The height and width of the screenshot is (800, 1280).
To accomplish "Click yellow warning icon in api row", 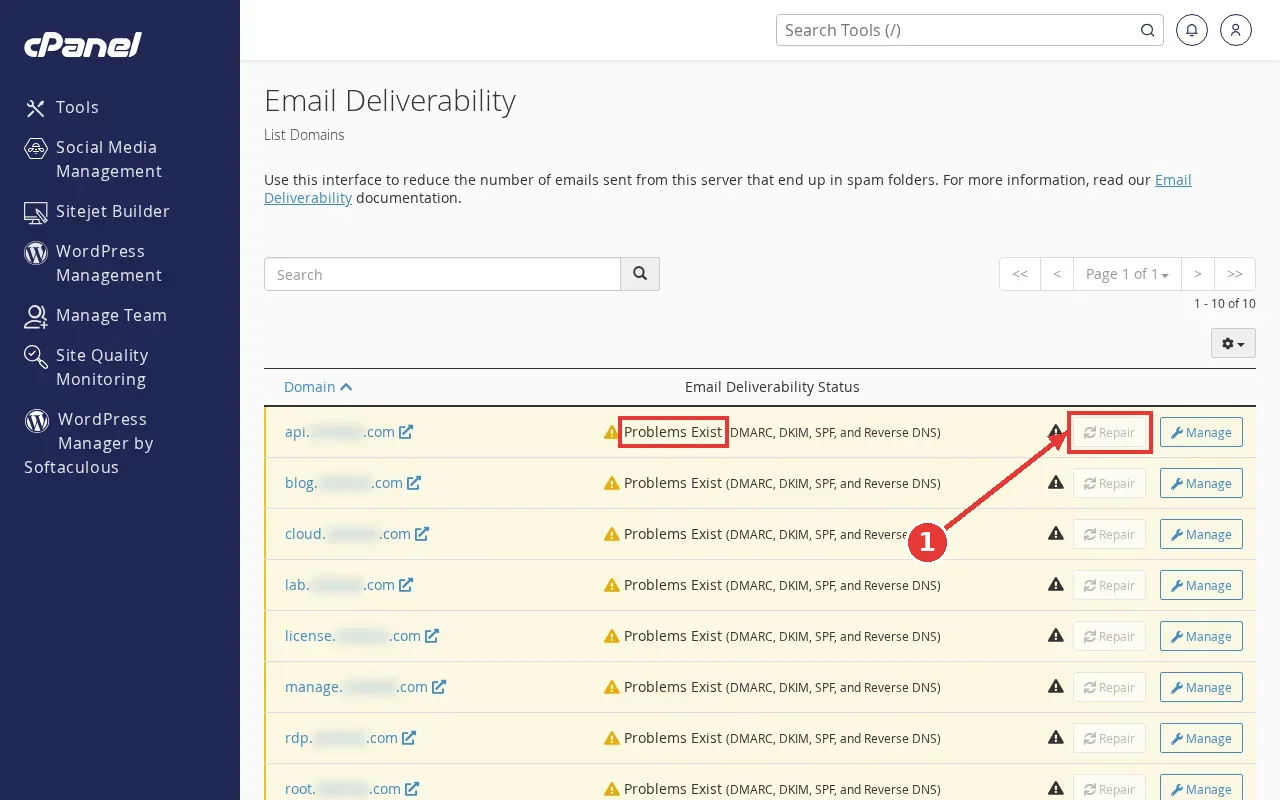I will [611, 432].
